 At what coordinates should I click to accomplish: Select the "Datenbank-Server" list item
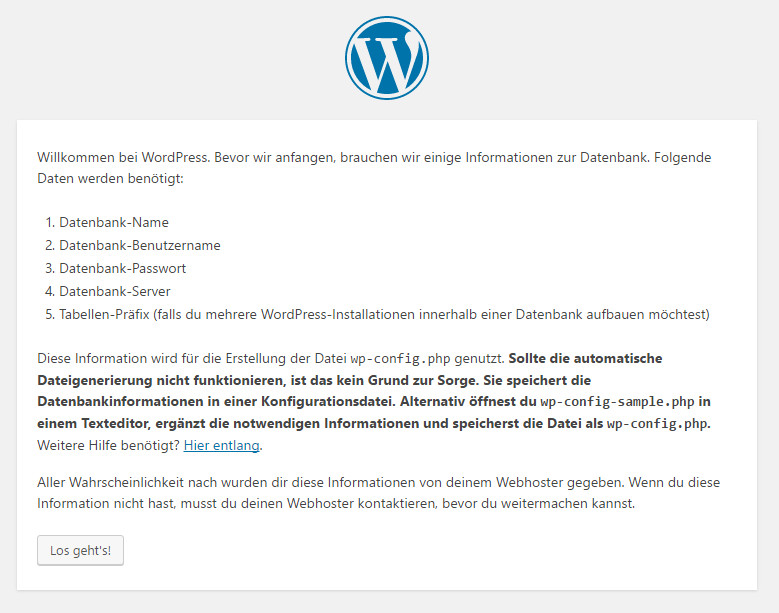(115, 291)
